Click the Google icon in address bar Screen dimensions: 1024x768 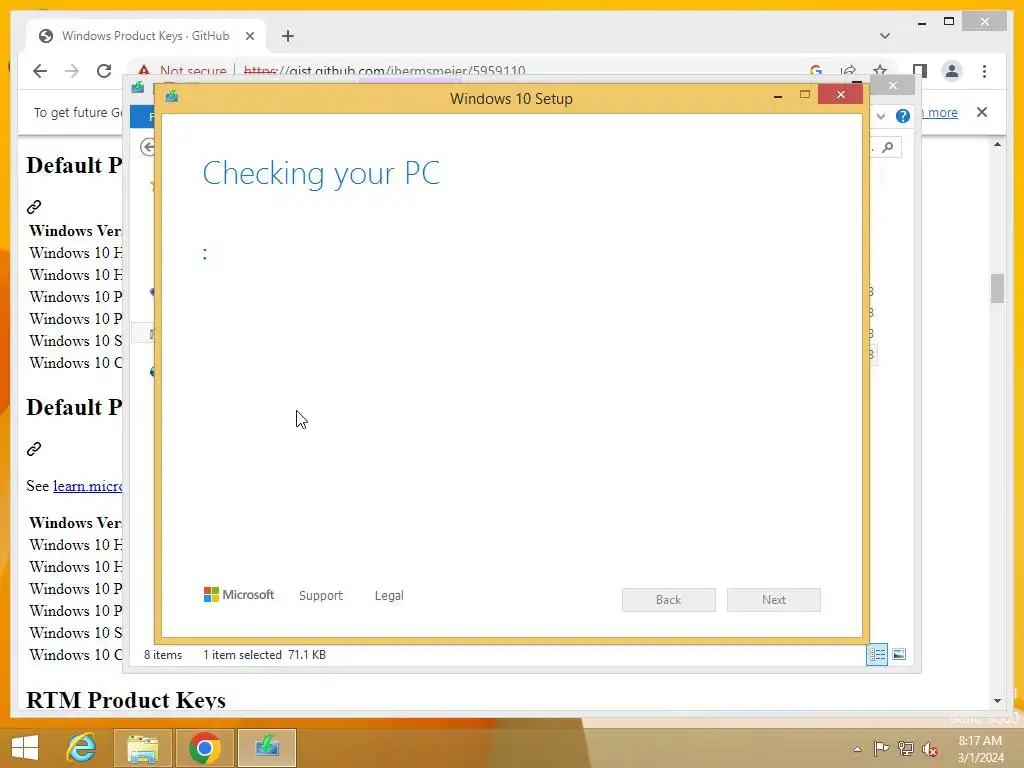(x=816, y=71)
